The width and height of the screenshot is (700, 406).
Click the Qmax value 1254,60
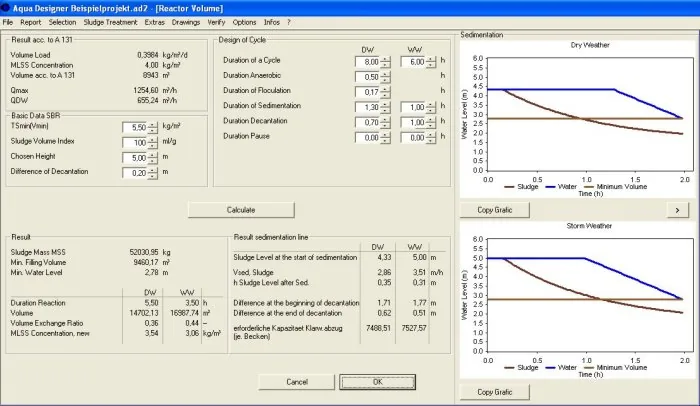click(x=146, y=90)
